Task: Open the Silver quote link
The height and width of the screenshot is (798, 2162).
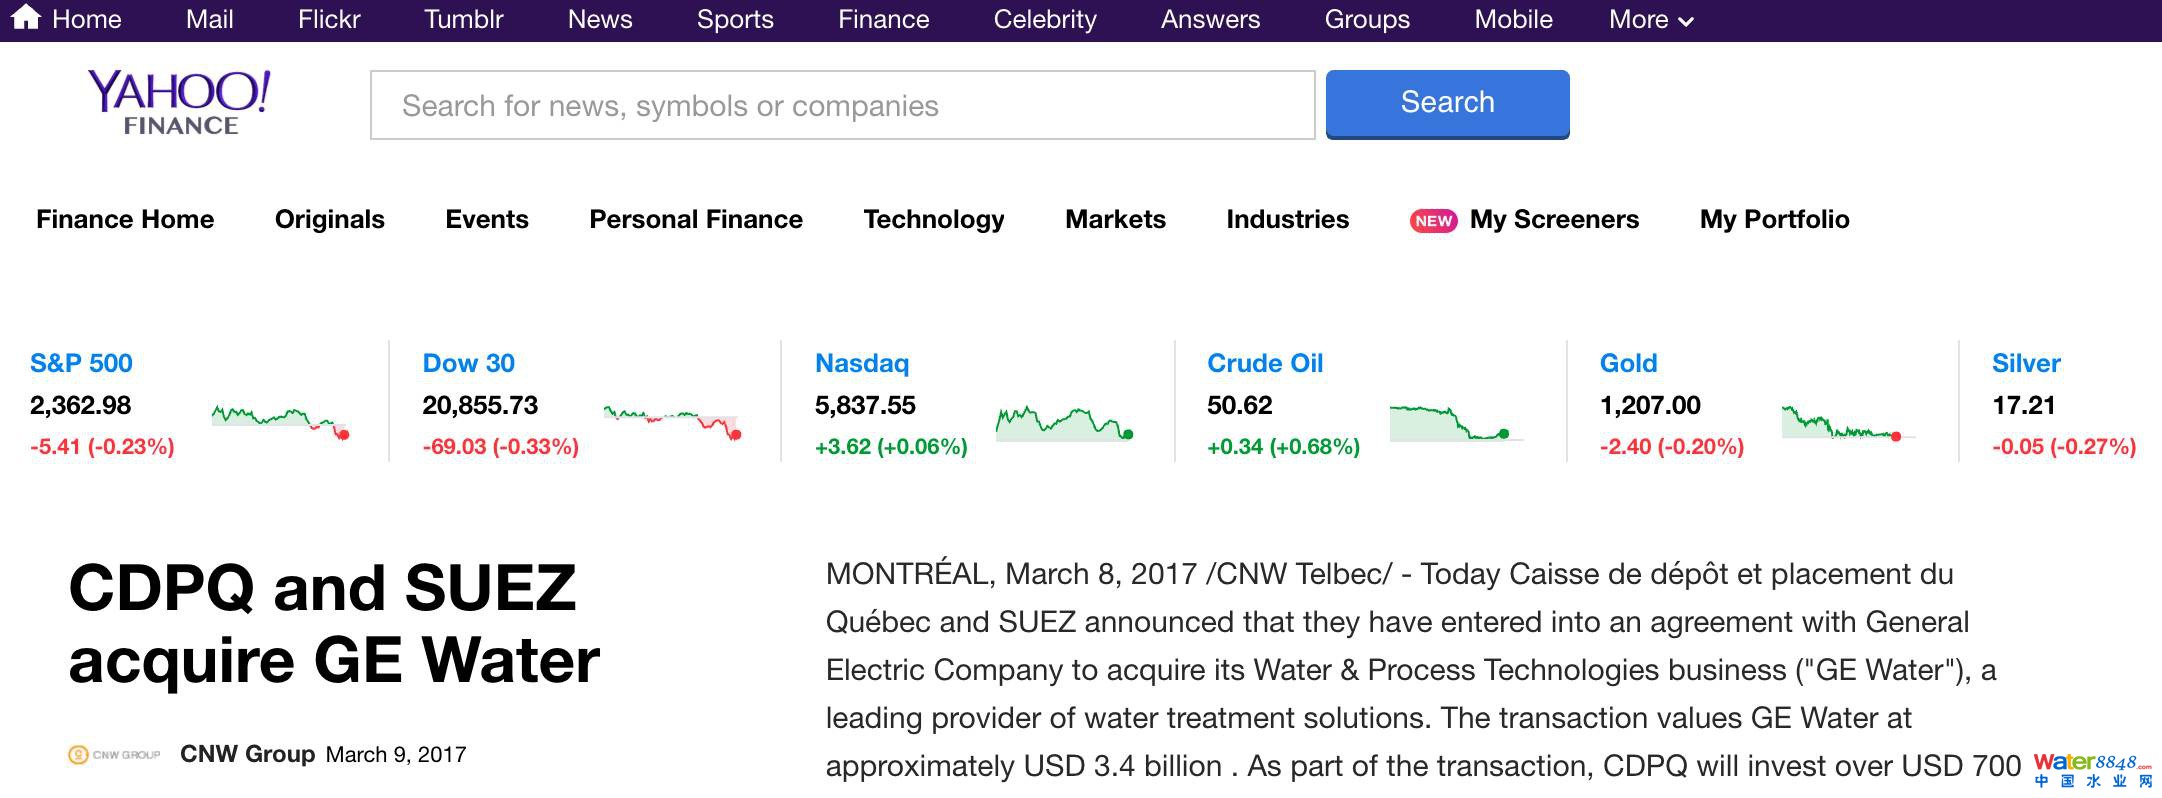Action: click(x=2026, y=363)
